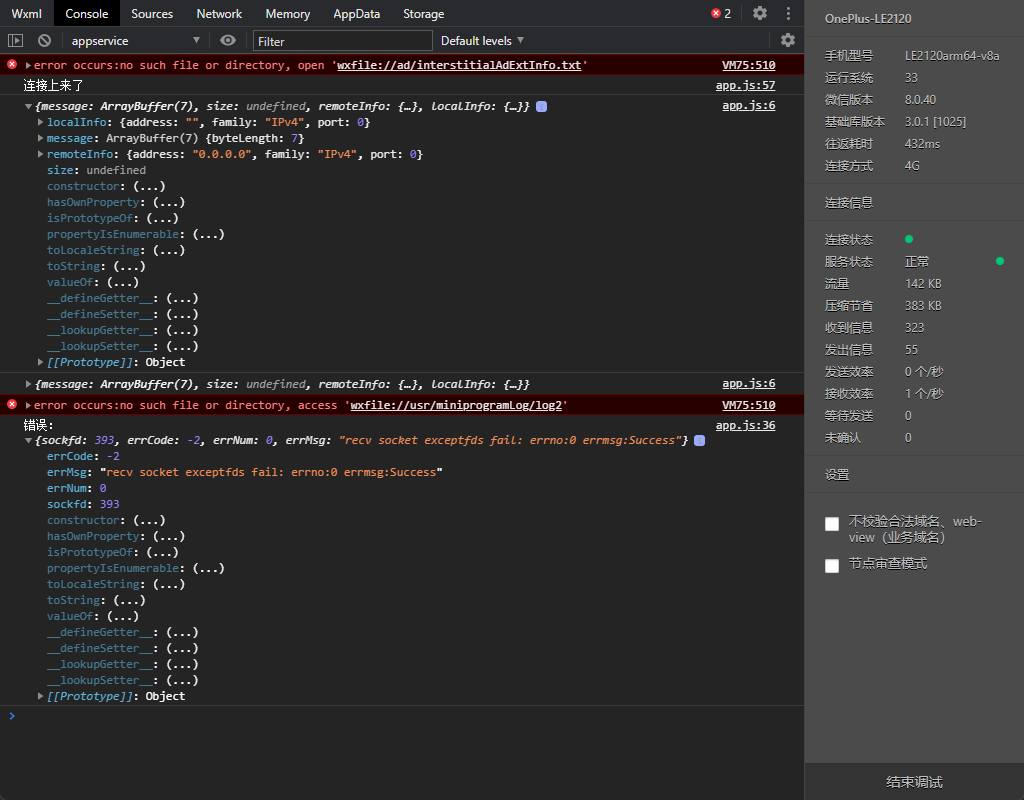Click error icon on interstitialAdExtInfo row
Screen dimensions: 1024x800
coord(12,64)
